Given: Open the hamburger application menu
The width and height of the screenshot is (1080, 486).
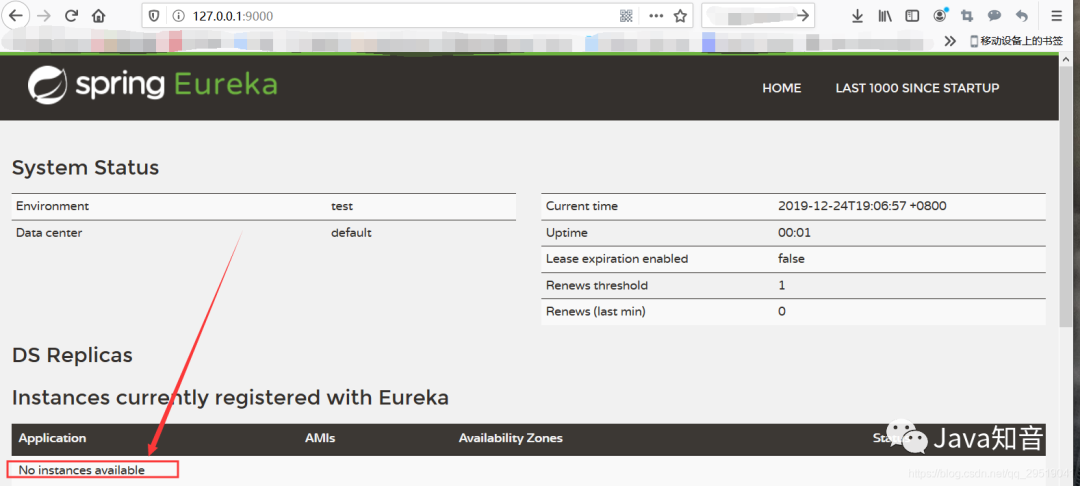Looking at the screenshot, I should (x=1057, y=16).
